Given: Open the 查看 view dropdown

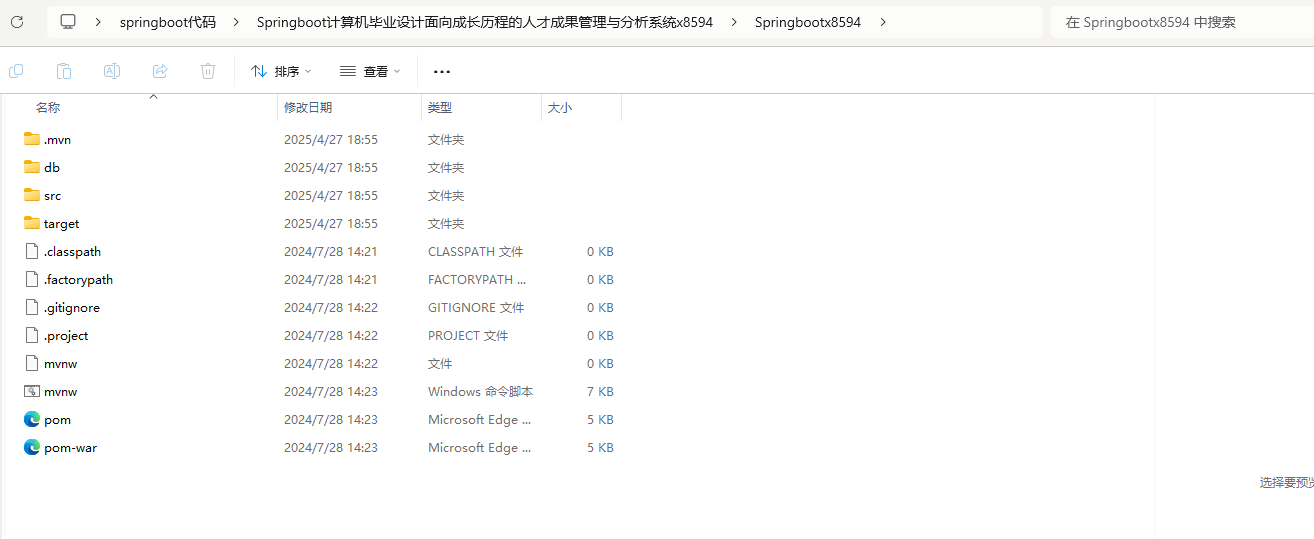Looking at the screenshot, I should pos(370,72).
